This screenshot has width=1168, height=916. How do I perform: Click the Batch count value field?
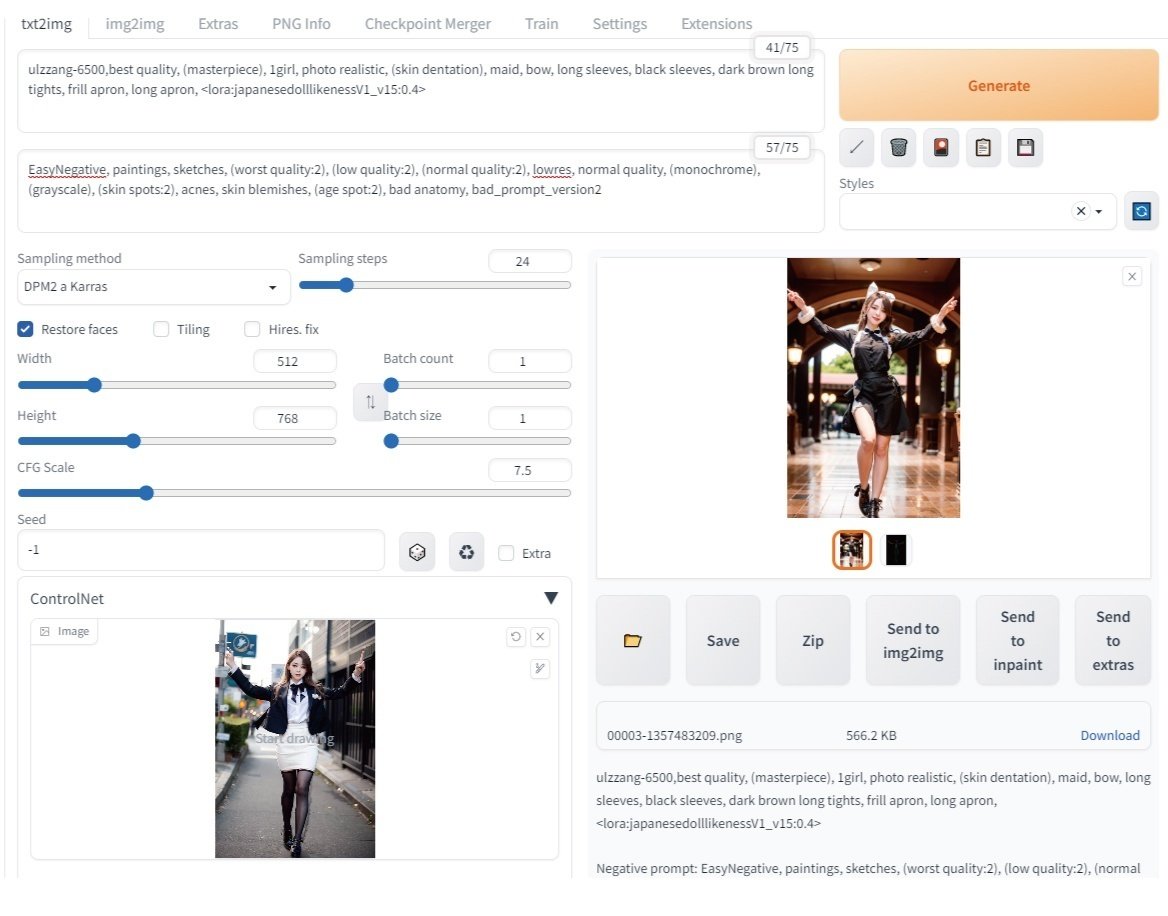coord(530,361)
